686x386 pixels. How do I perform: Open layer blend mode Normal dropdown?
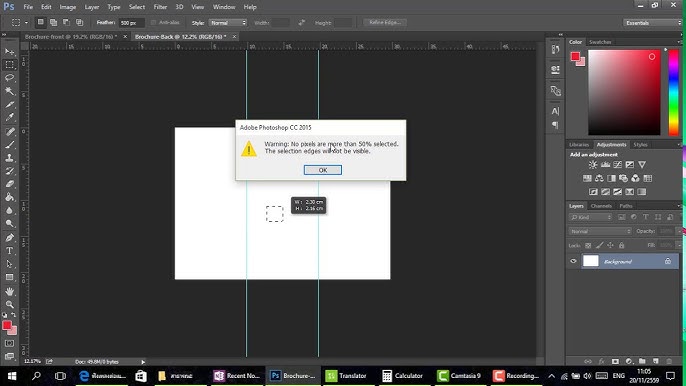(x=600, y=231)
